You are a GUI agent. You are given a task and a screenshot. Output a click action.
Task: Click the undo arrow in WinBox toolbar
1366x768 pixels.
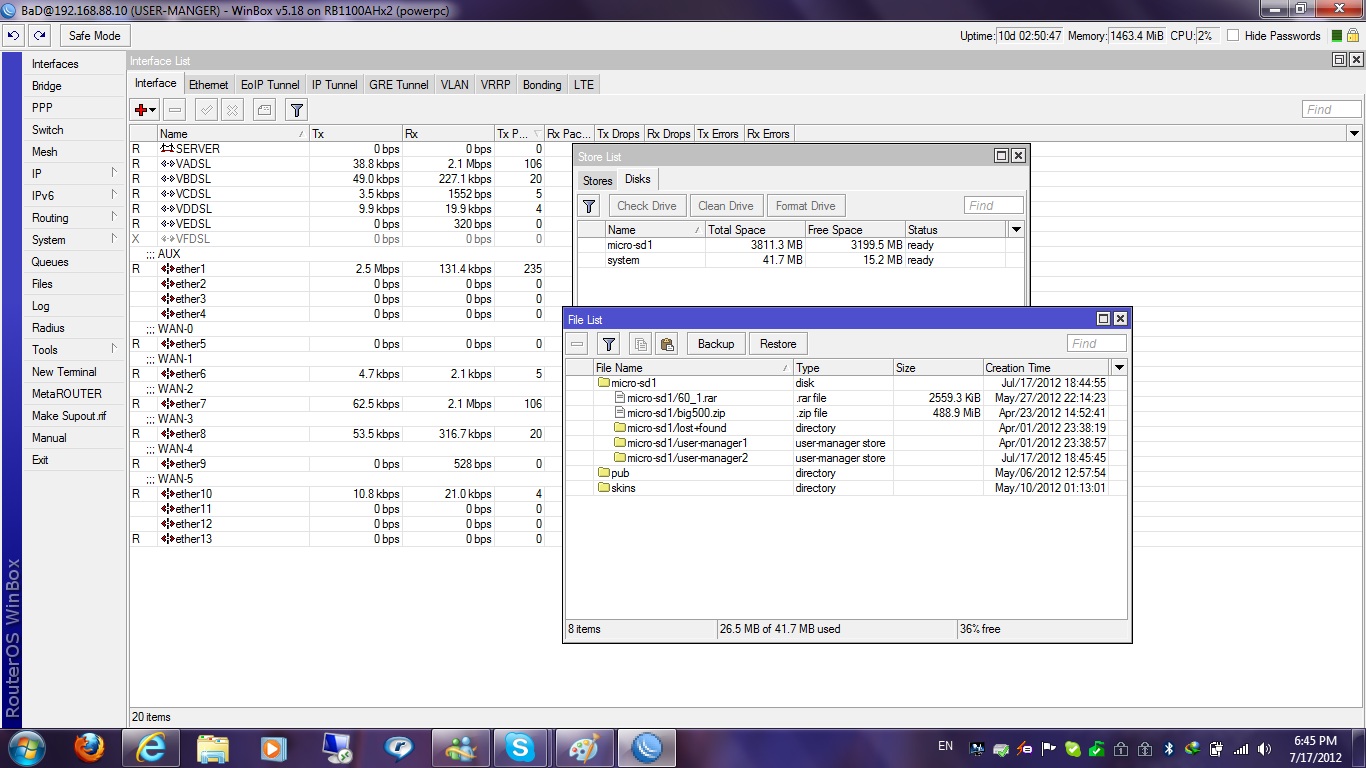[x=13, y=35]
